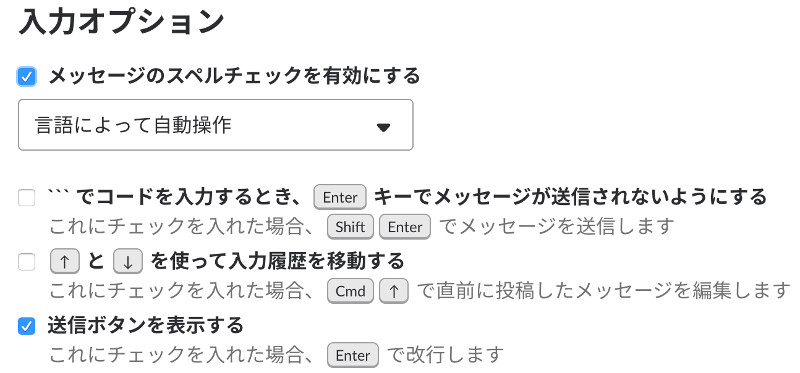
Task: Click the 送信ボタンを表示する label text
Action: tap(146, 325)
